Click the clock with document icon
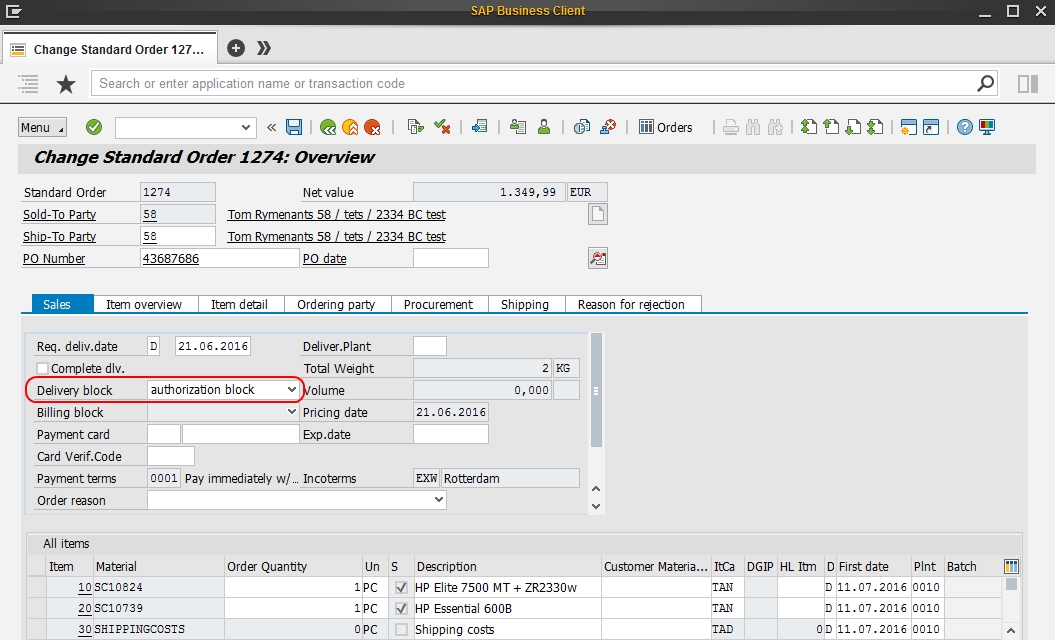This screenshot has width=1055, height=640. [581, 127]
